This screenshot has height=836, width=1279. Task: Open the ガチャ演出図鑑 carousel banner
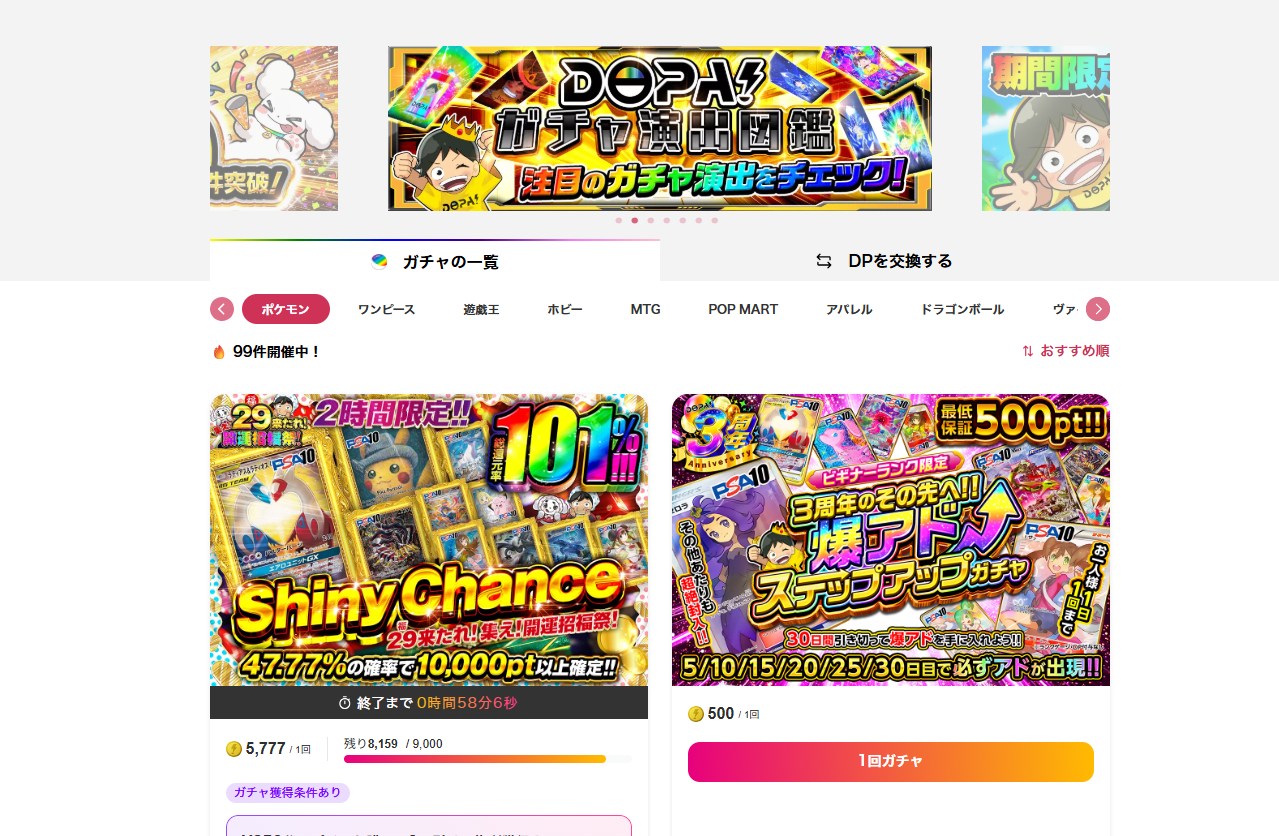(660, 128)
